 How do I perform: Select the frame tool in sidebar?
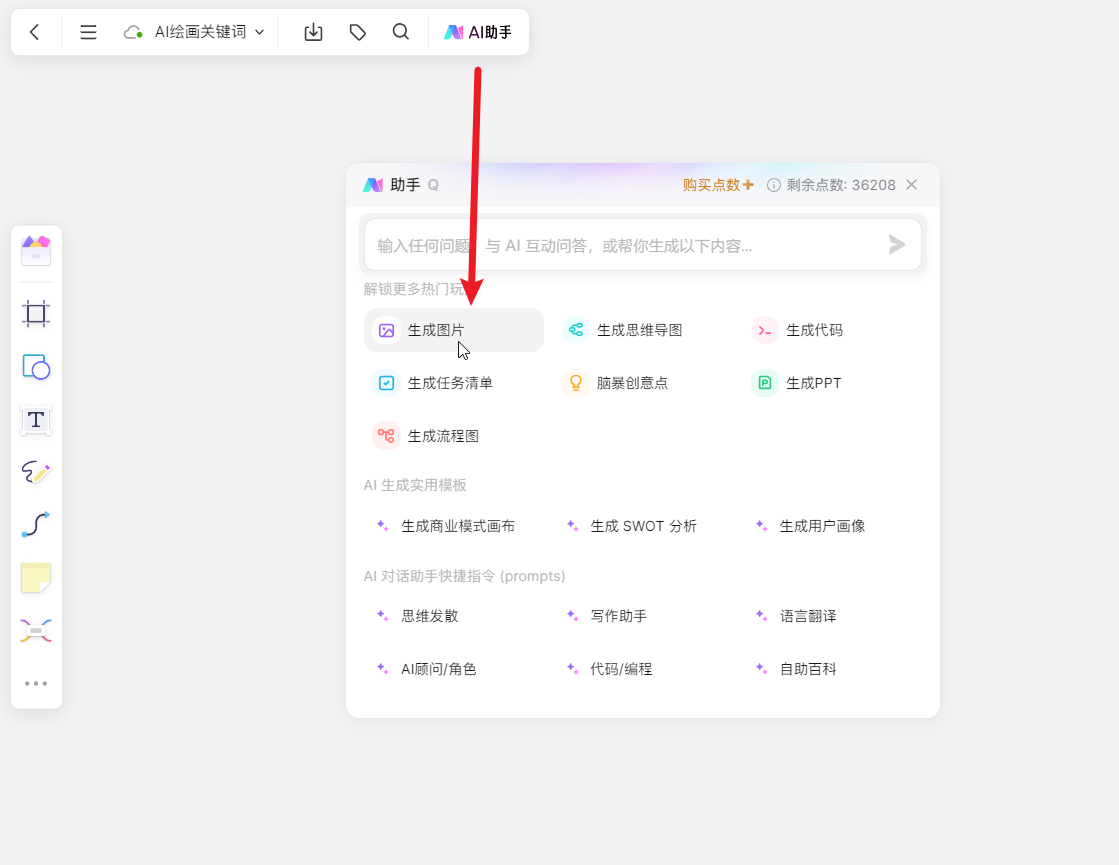click(36, 313)
